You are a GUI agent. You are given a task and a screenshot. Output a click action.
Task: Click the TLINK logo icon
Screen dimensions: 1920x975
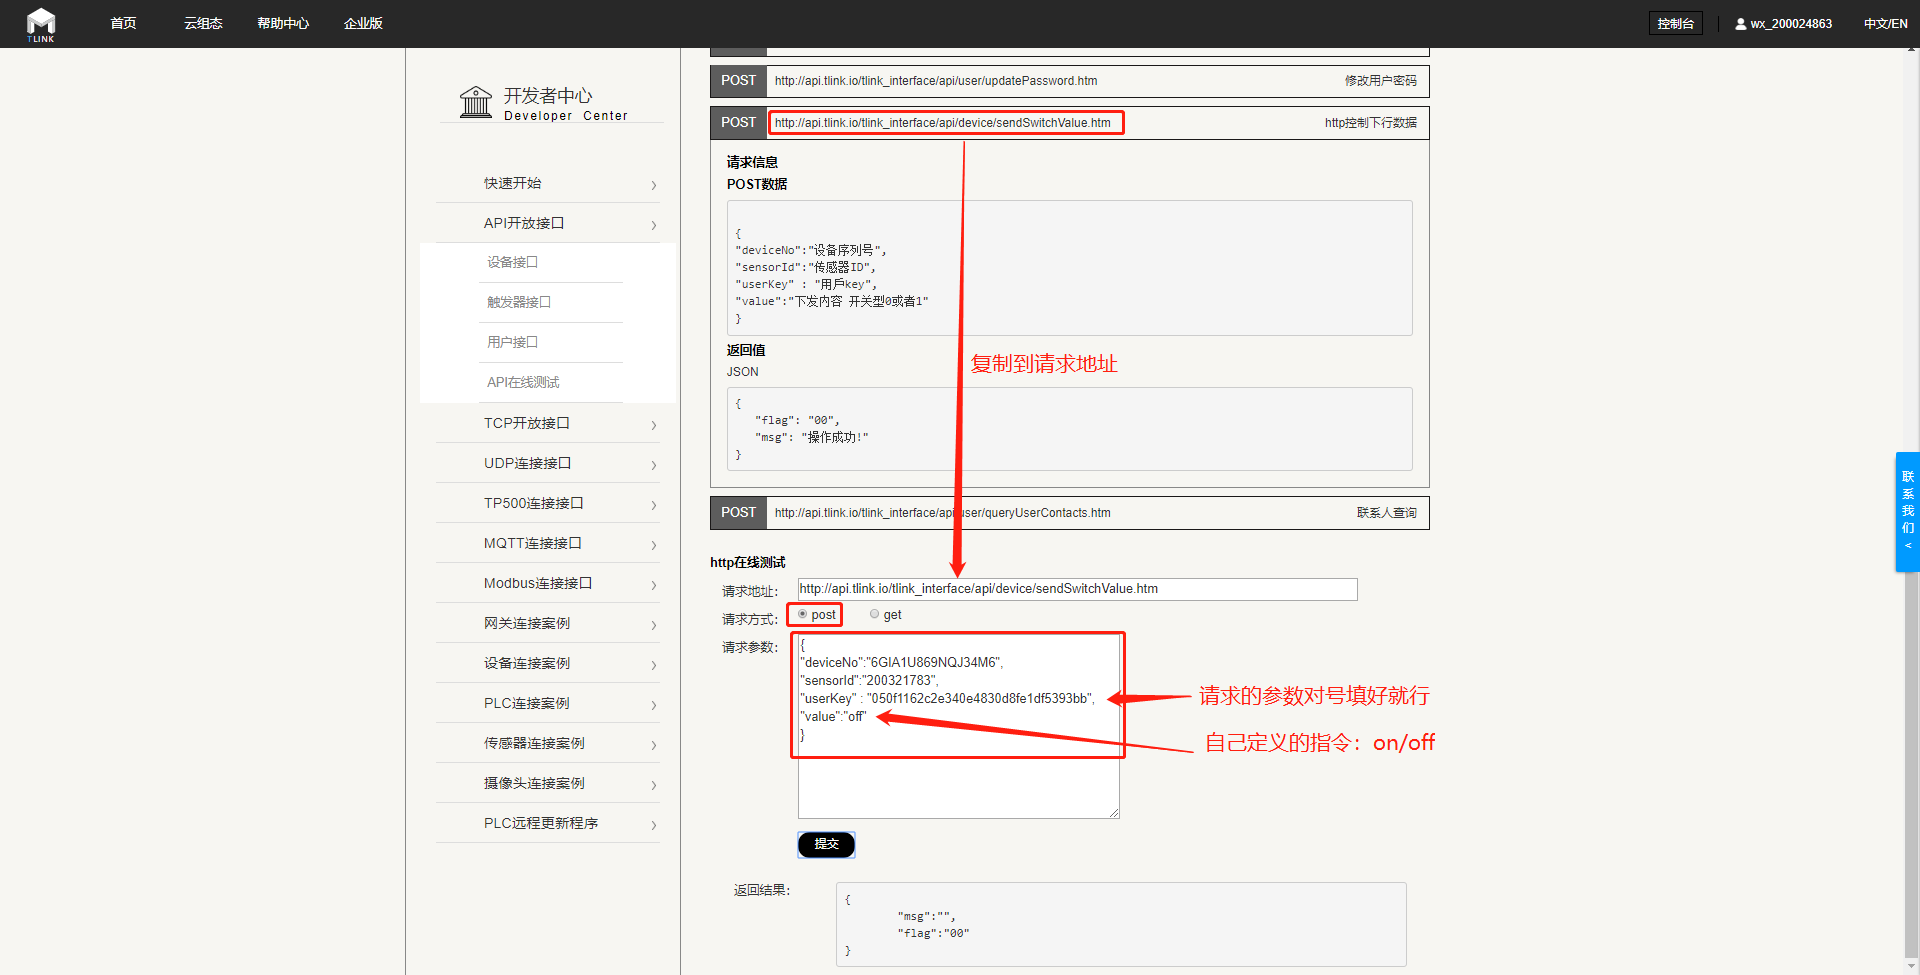click(41, 24)
